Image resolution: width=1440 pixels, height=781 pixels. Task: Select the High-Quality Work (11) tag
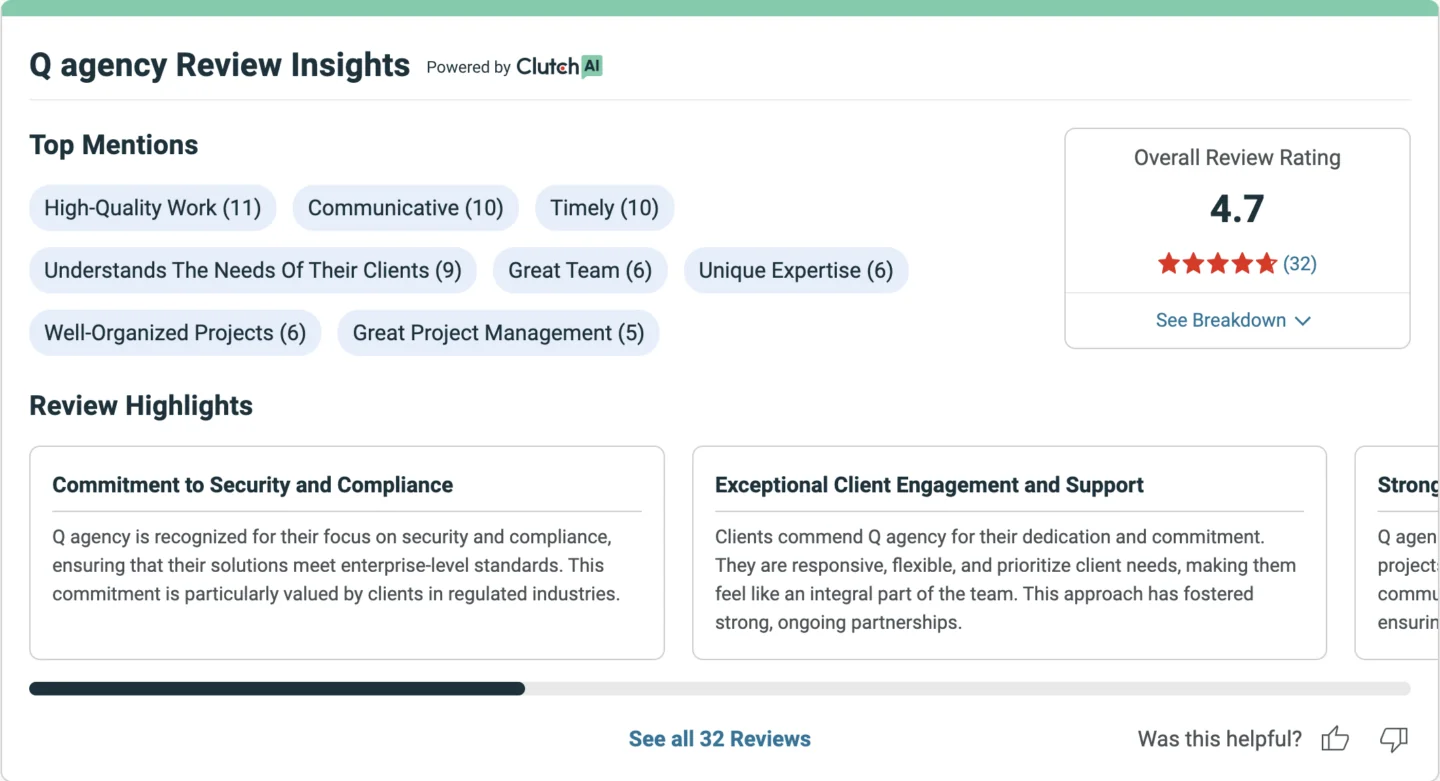pyautogui.click(x=152, y=208)
